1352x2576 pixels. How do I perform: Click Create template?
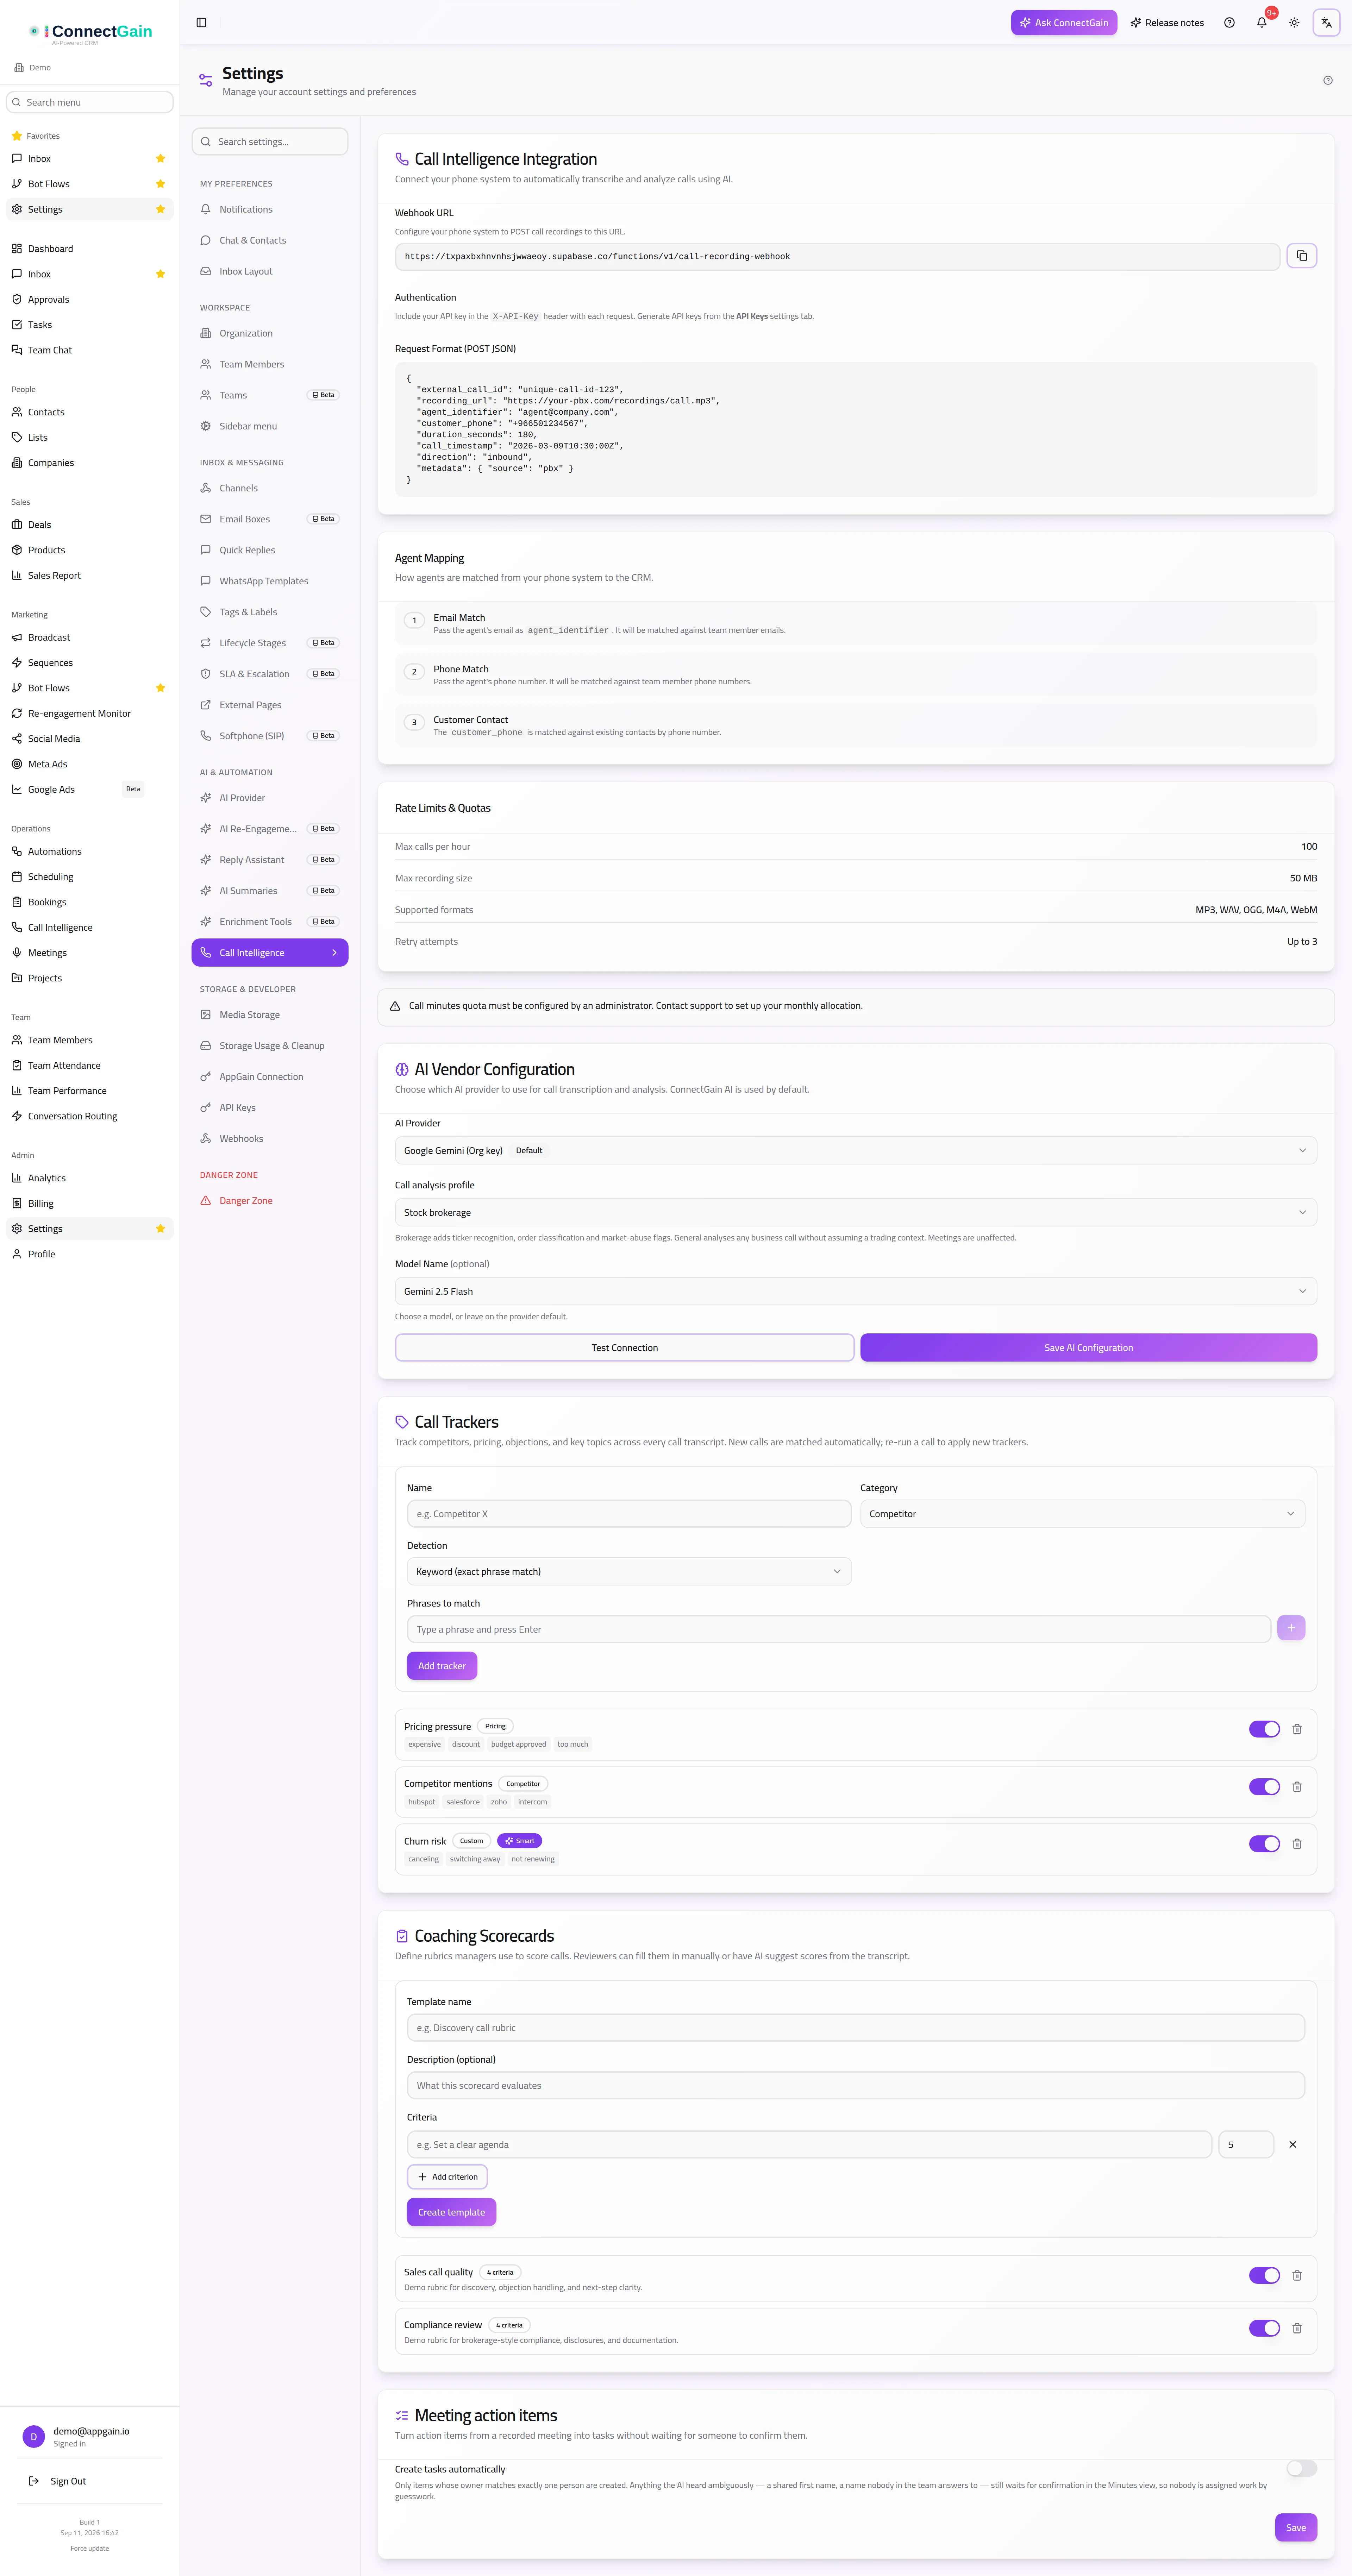click(x=451, y=2212)
